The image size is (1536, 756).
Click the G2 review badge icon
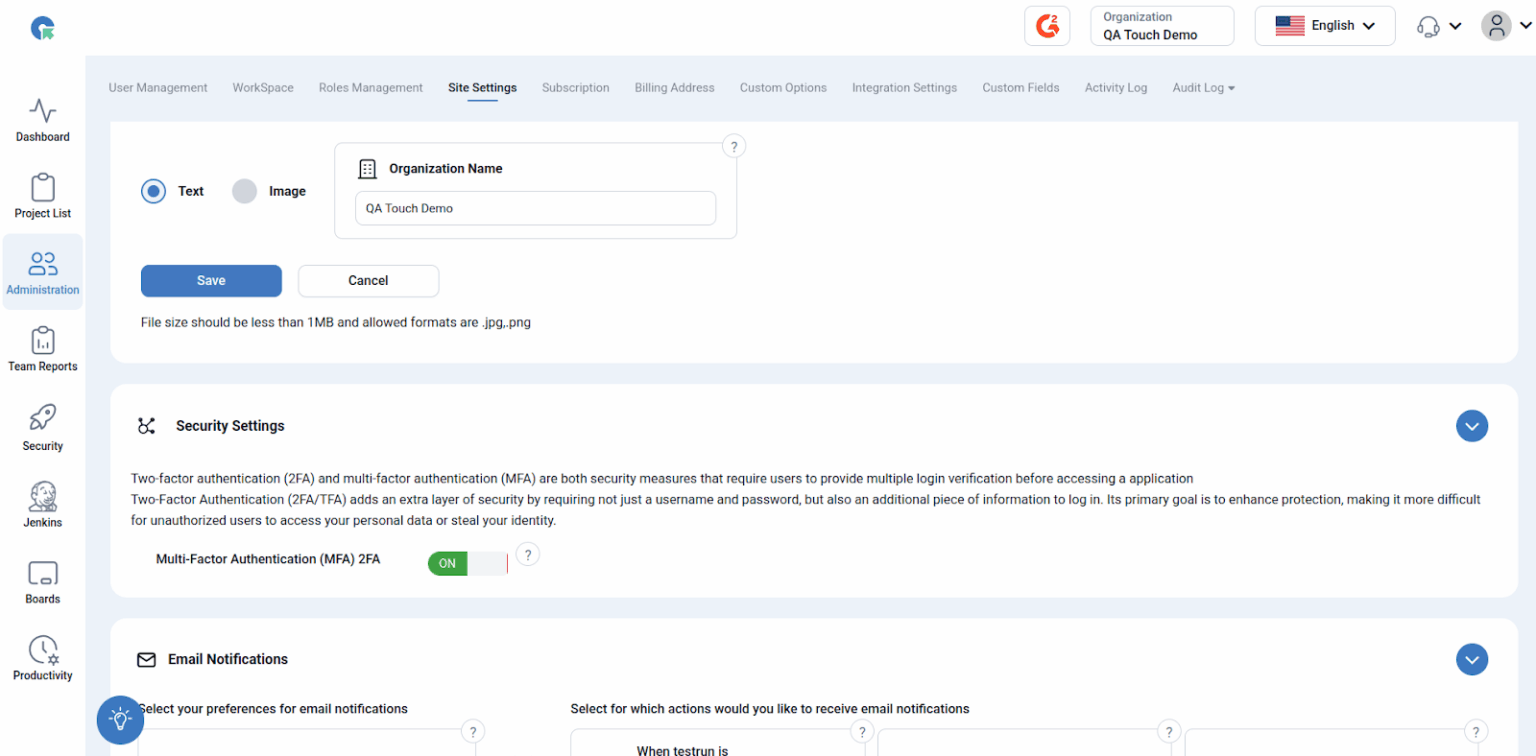(1047, 26)
